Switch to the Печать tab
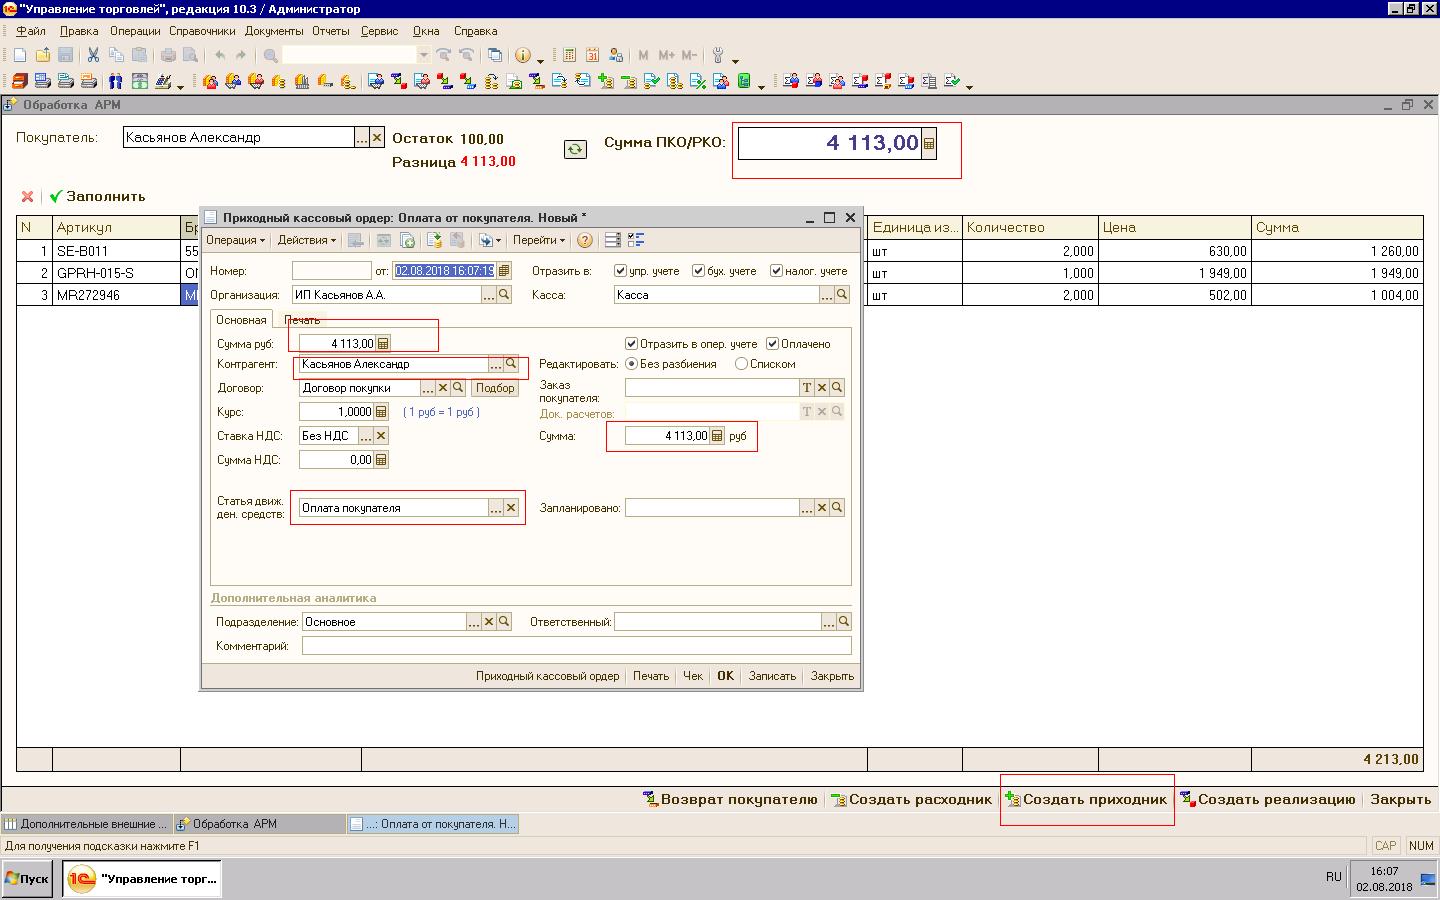Viewport: 1440px width, 900px height. 302,320
